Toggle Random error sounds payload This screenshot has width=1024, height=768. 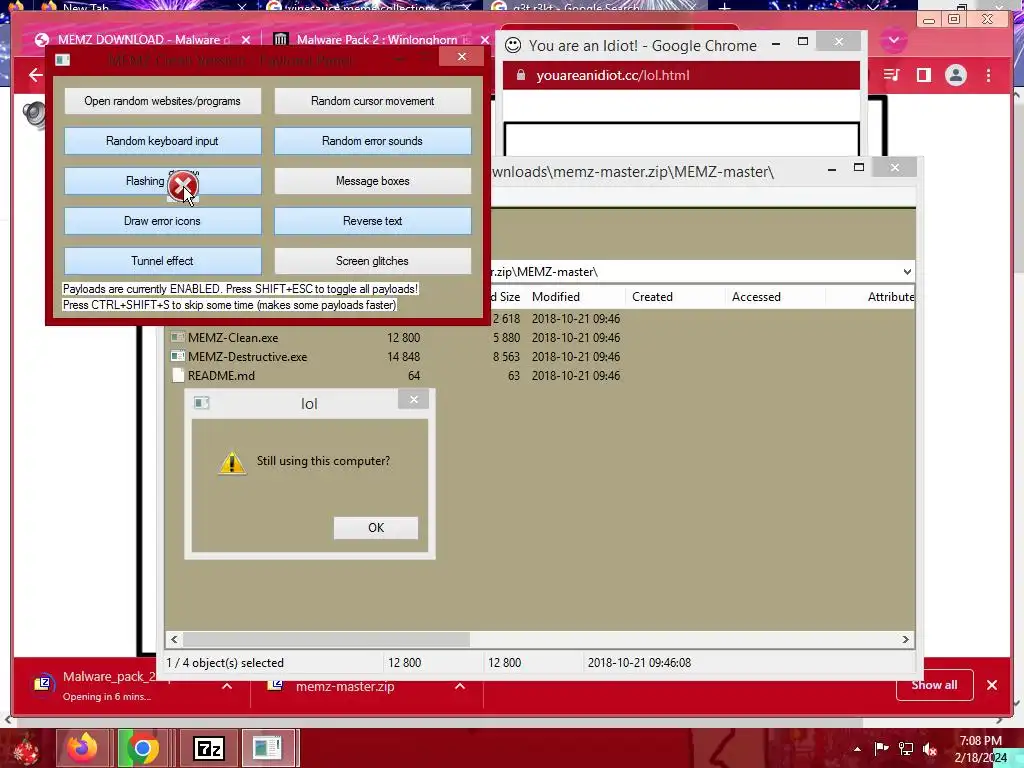(x=372, y=141)
